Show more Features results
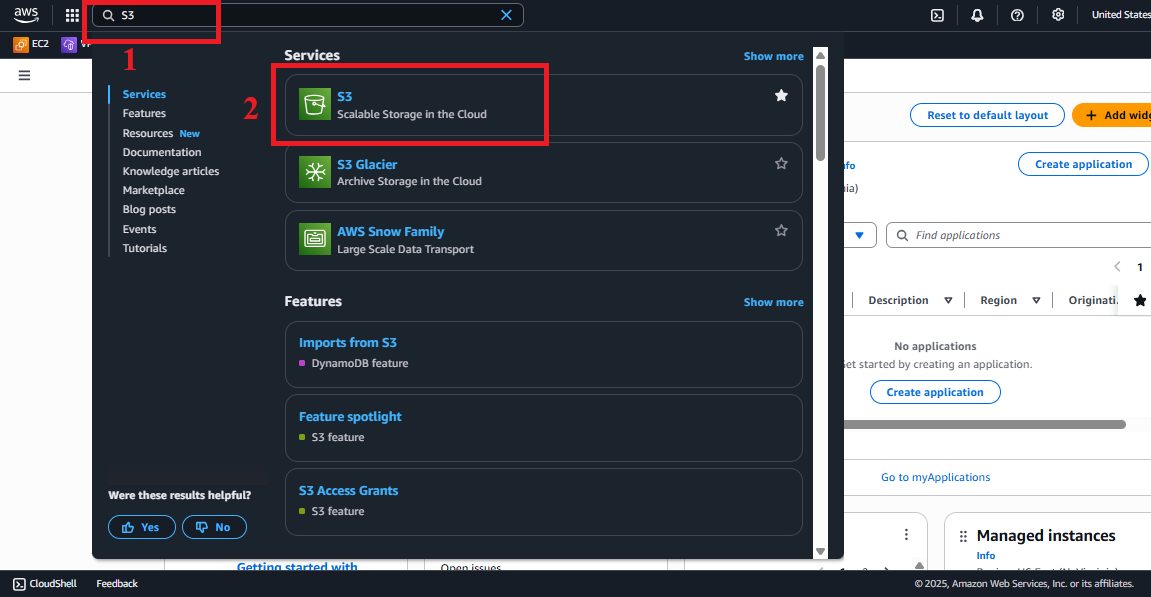This screenshot has height=597, width=1151. point(773,302)
